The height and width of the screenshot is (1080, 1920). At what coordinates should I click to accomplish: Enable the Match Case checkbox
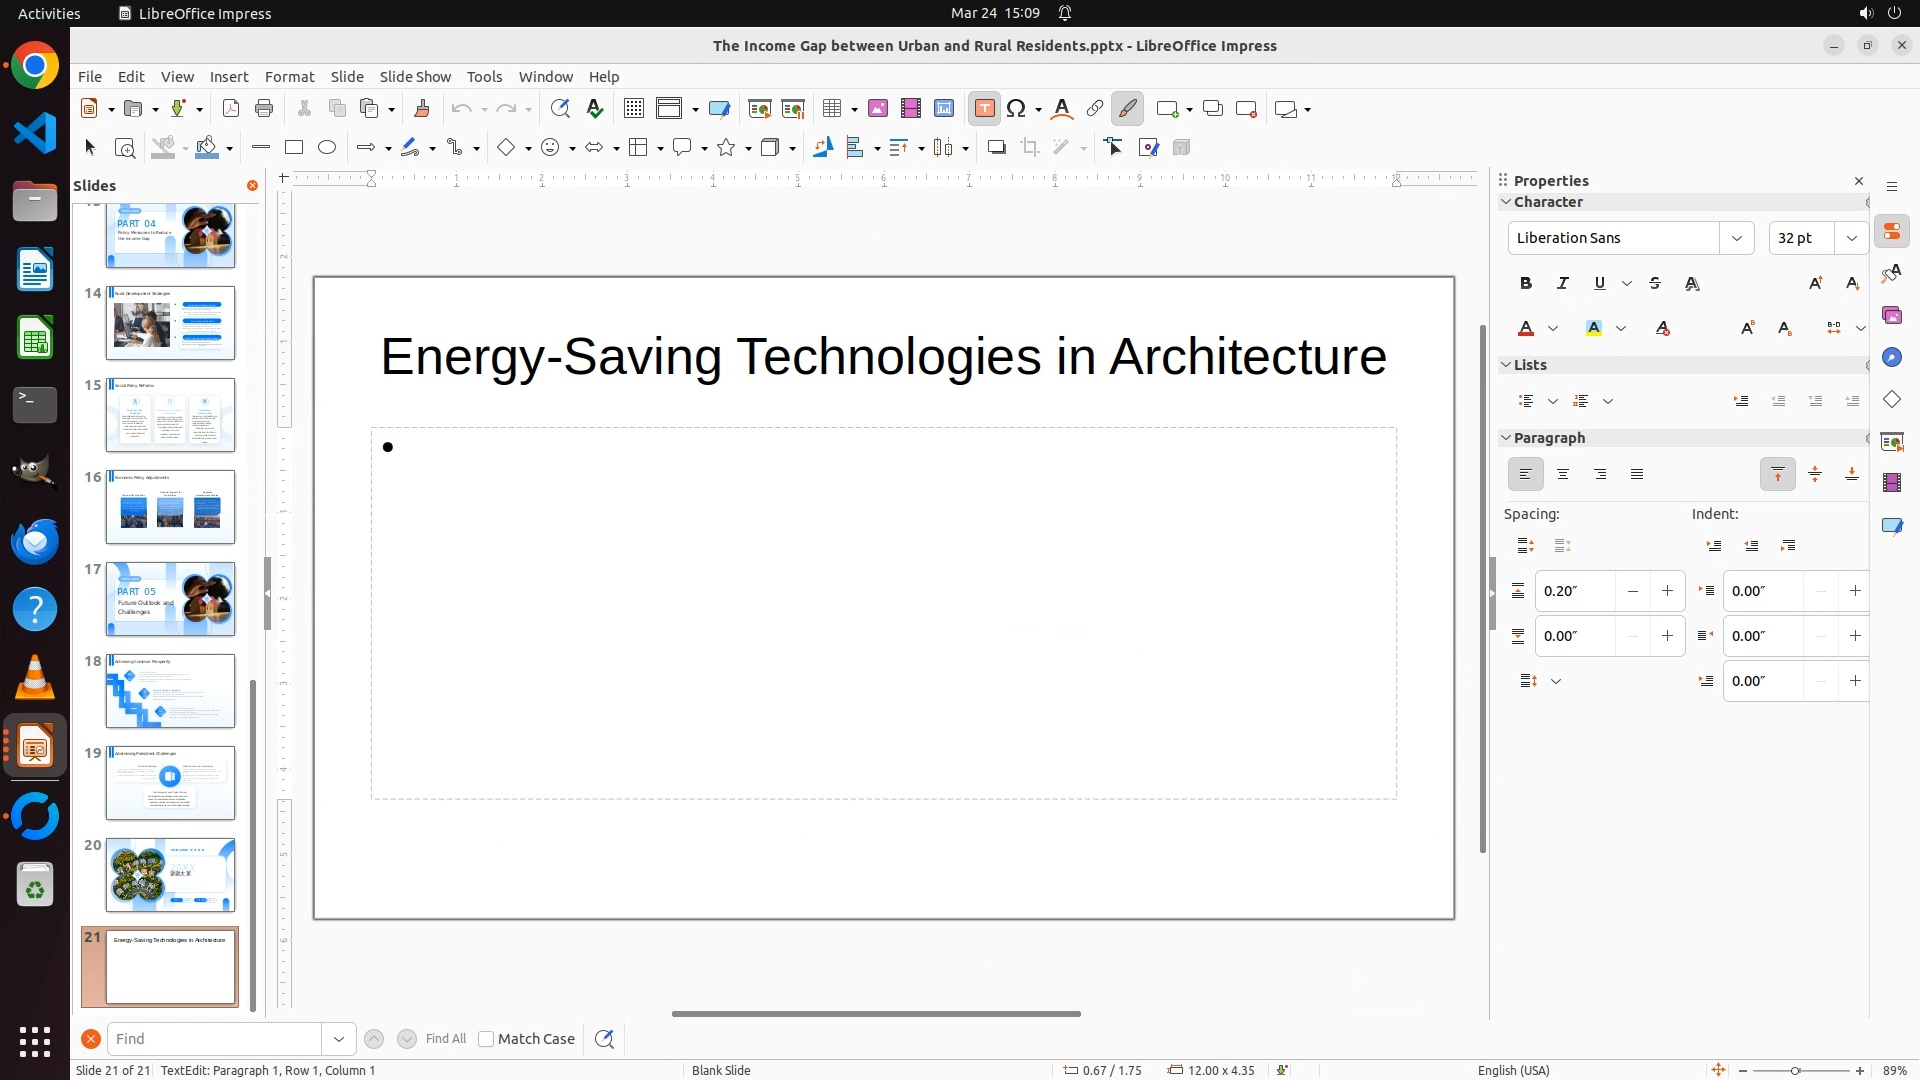coord(486,1039)
